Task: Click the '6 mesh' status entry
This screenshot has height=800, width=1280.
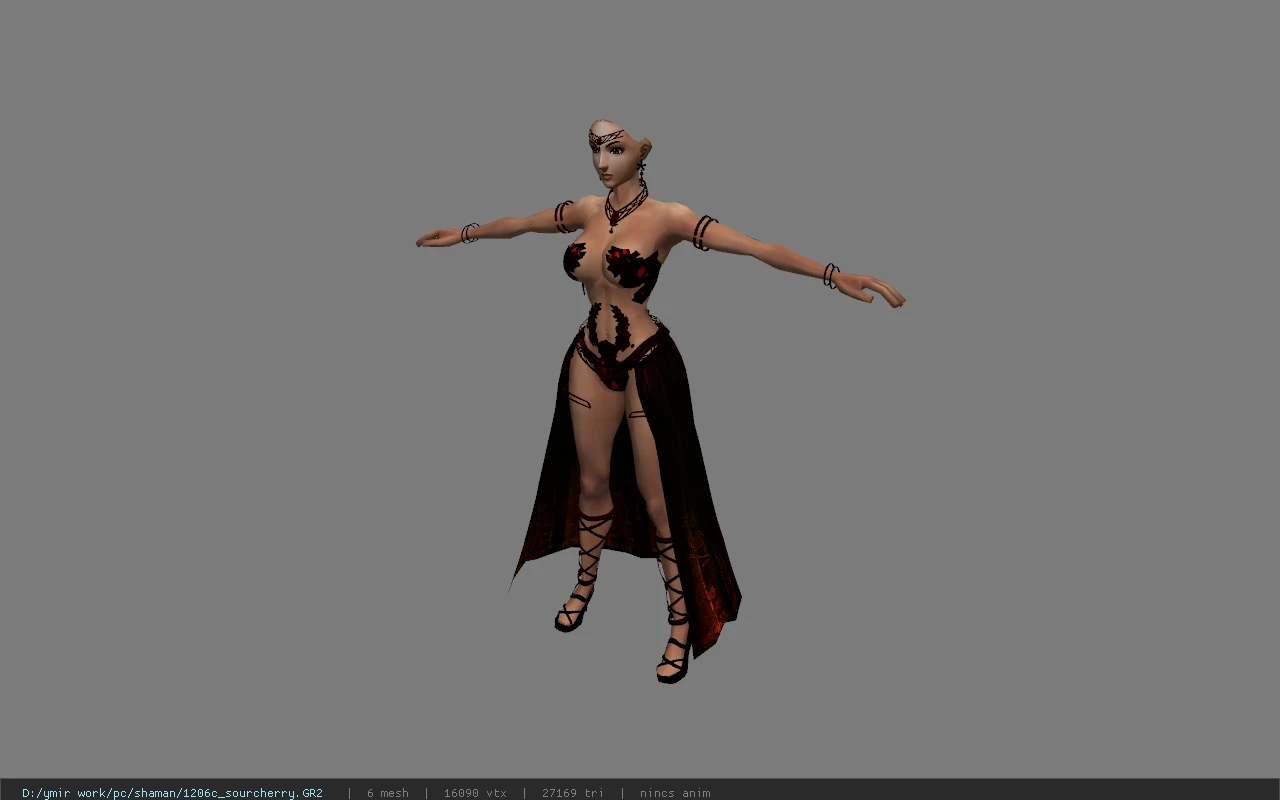Action: pyautogui.click(x=388, y=793)
